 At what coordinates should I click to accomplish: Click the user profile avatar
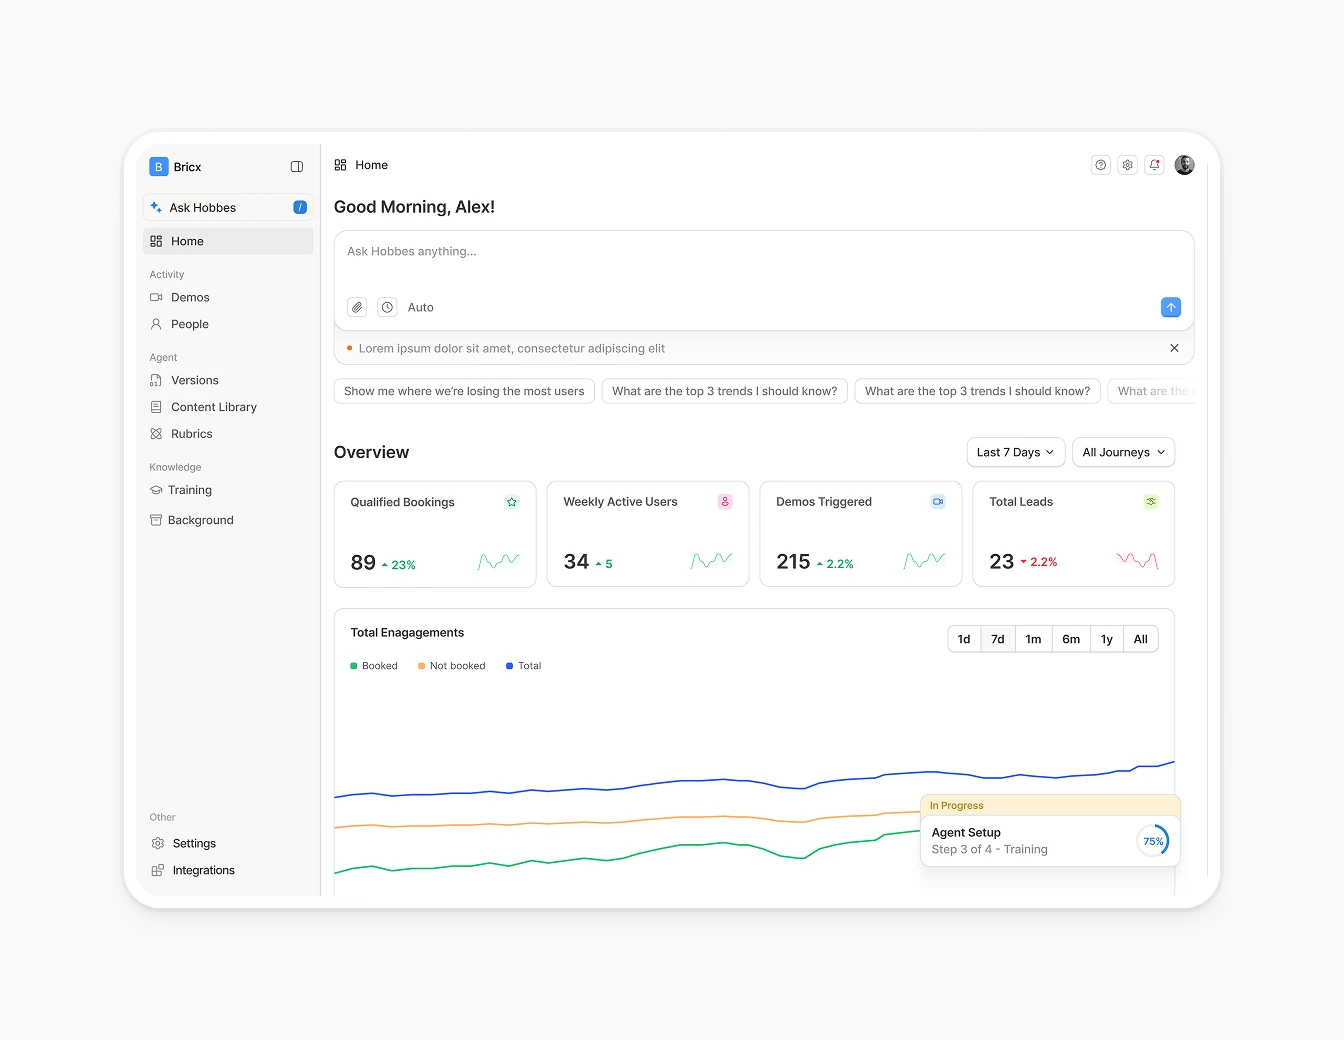click(1184, 165)
